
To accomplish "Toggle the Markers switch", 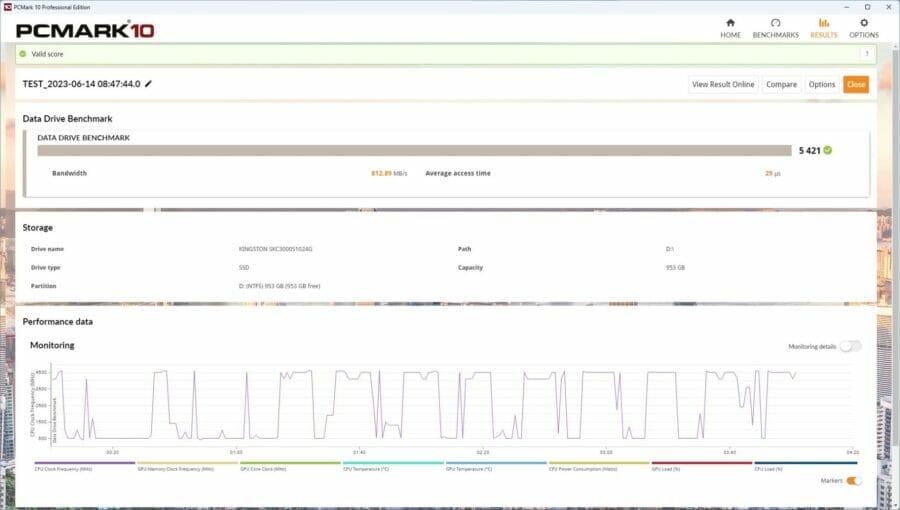I will coord(854,481).
